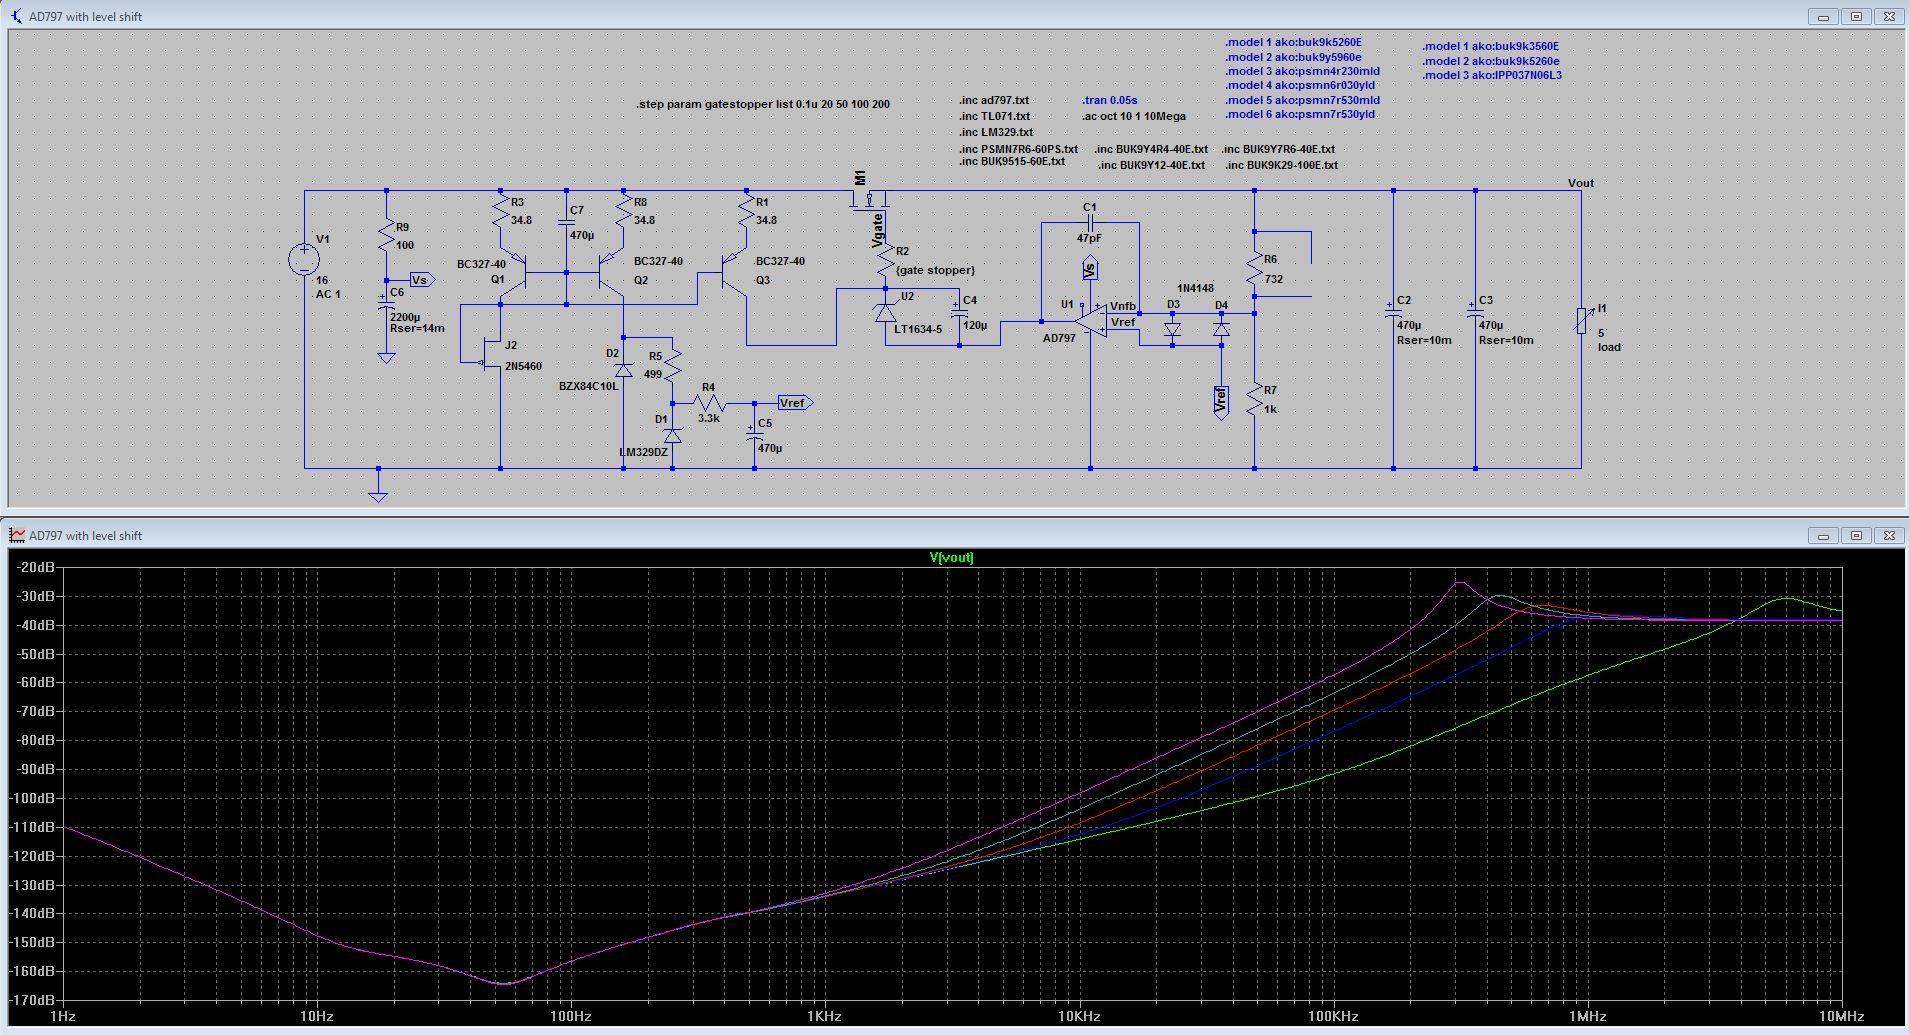Click the 1N4148 diode label
The height and width of the screenshot is (1035, 1909).
(1195, 288)
